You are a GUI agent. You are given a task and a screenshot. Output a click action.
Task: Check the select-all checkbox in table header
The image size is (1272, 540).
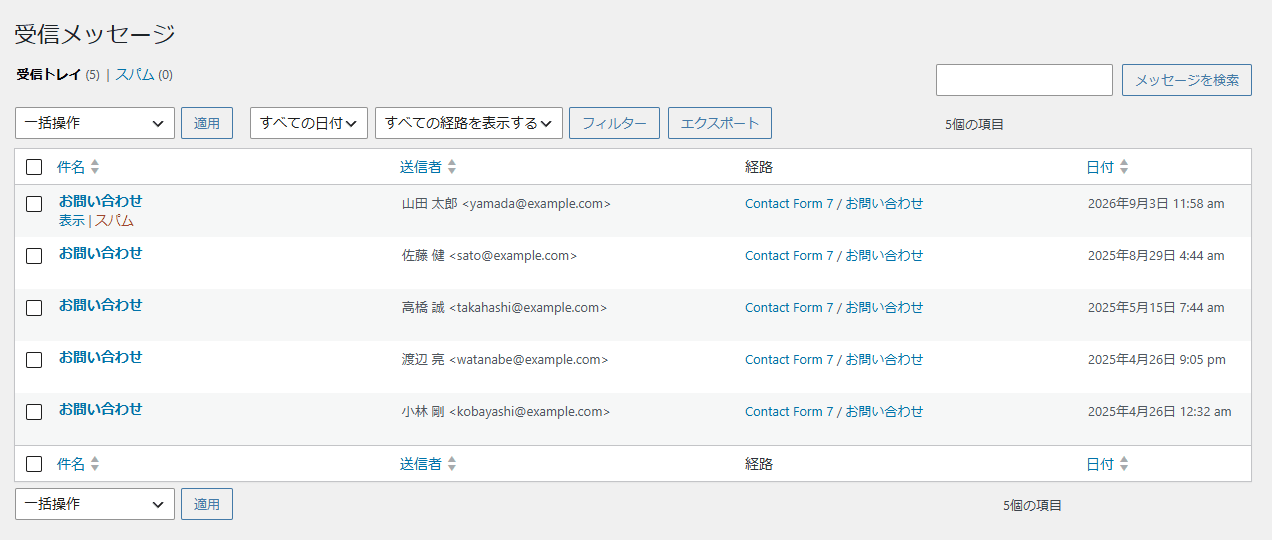[34, 167]
